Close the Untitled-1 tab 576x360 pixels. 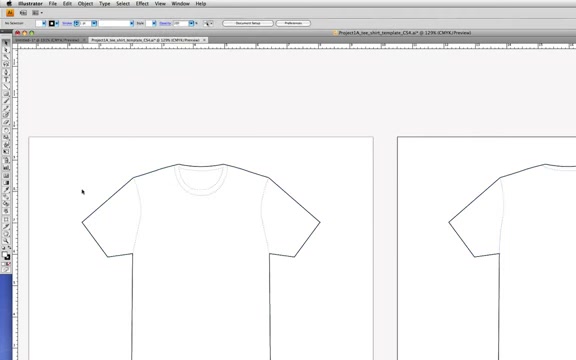pyautogui.click(x=84, y=40)
